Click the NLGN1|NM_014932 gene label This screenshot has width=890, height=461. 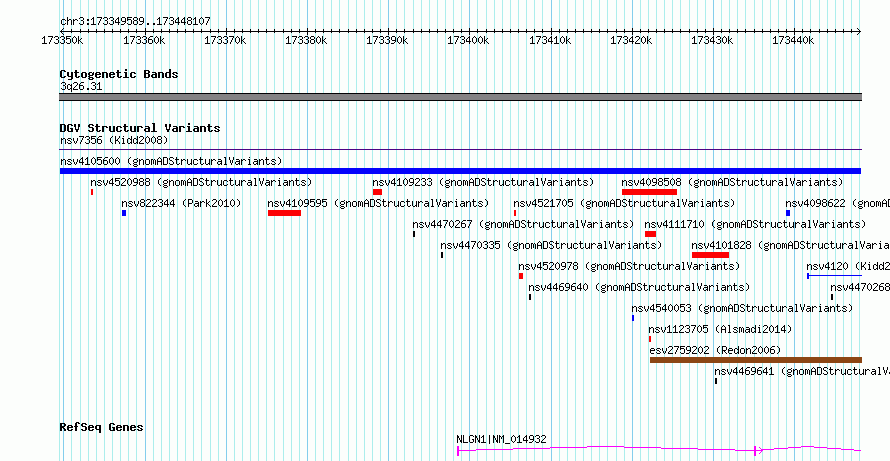pos(501,439)
